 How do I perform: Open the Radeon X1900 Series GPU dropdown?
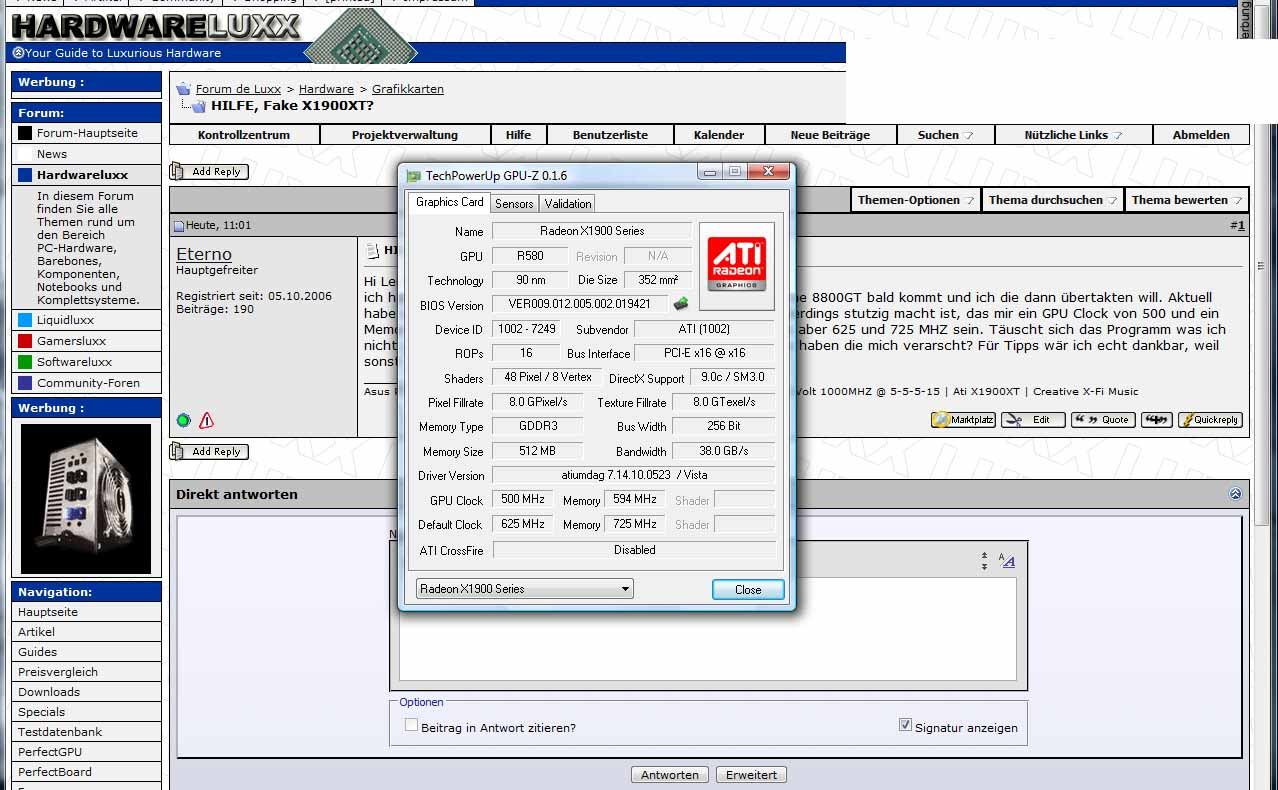click(x=525, y=588)
